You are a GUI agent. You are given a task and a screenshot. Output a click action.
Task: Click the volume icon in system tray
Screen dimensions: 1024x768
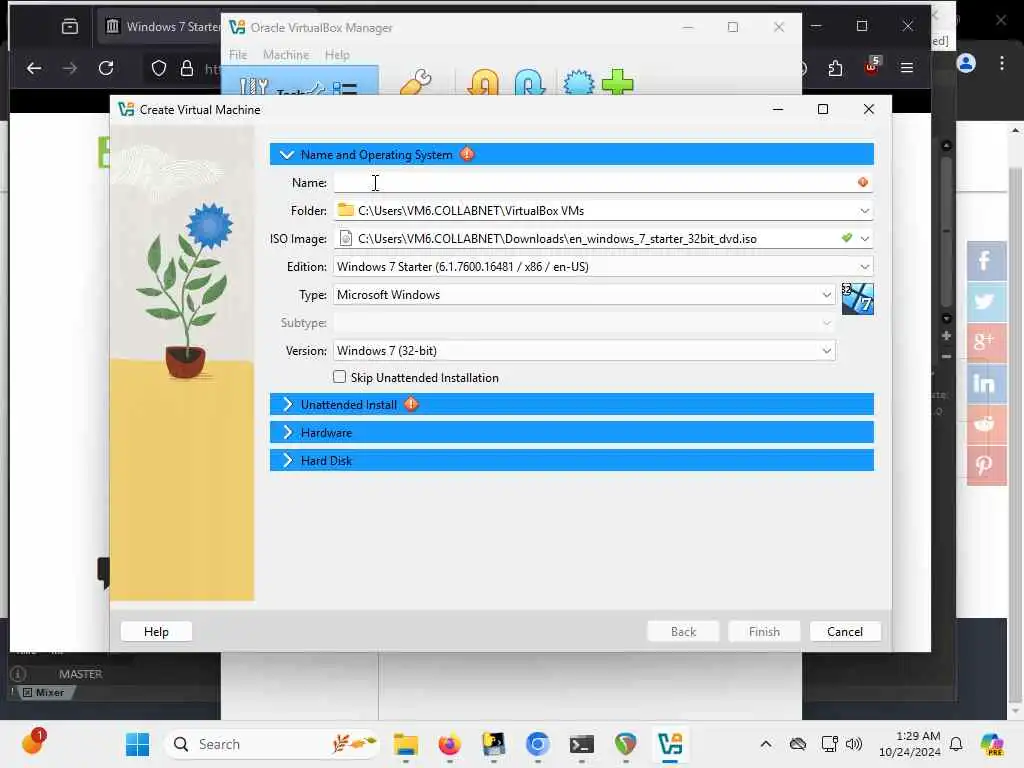[x=854, y=744]
